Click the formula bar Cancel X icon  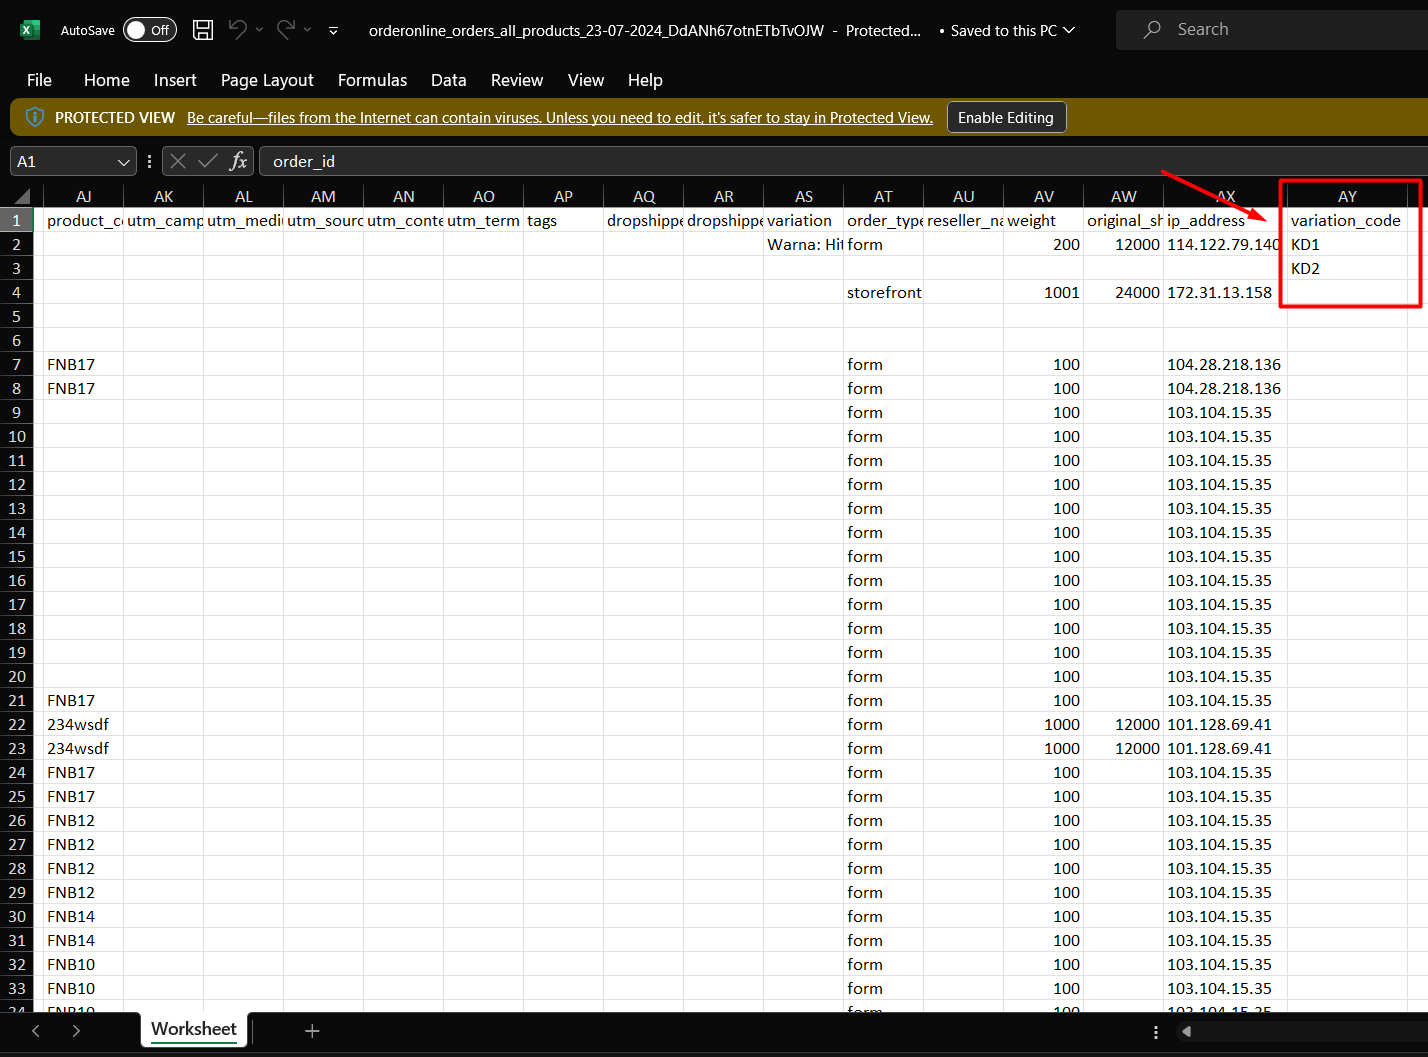point(178,161)
